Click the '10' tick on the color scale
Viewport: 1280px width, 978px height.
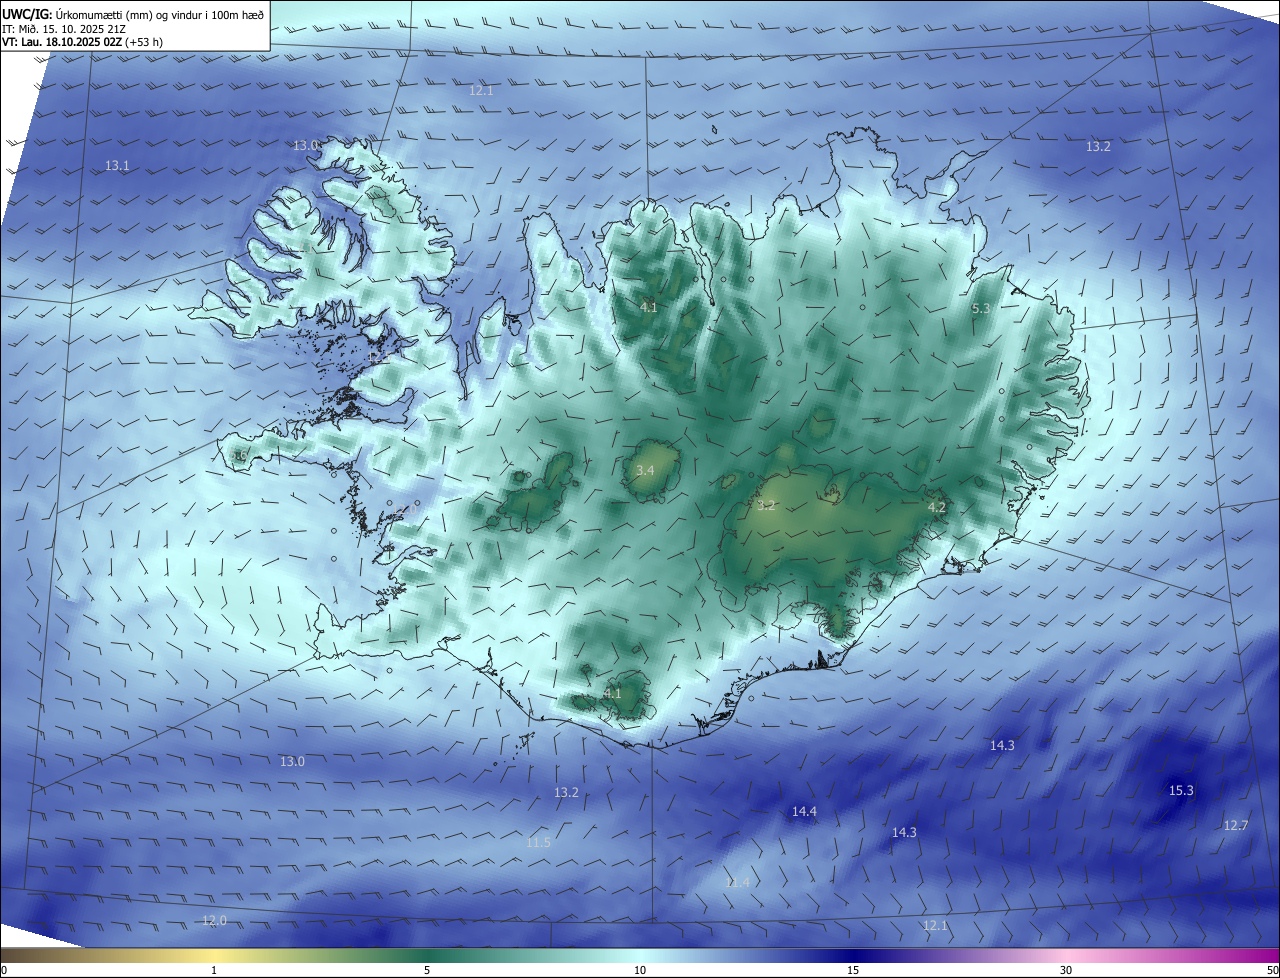tap(640, 970)
